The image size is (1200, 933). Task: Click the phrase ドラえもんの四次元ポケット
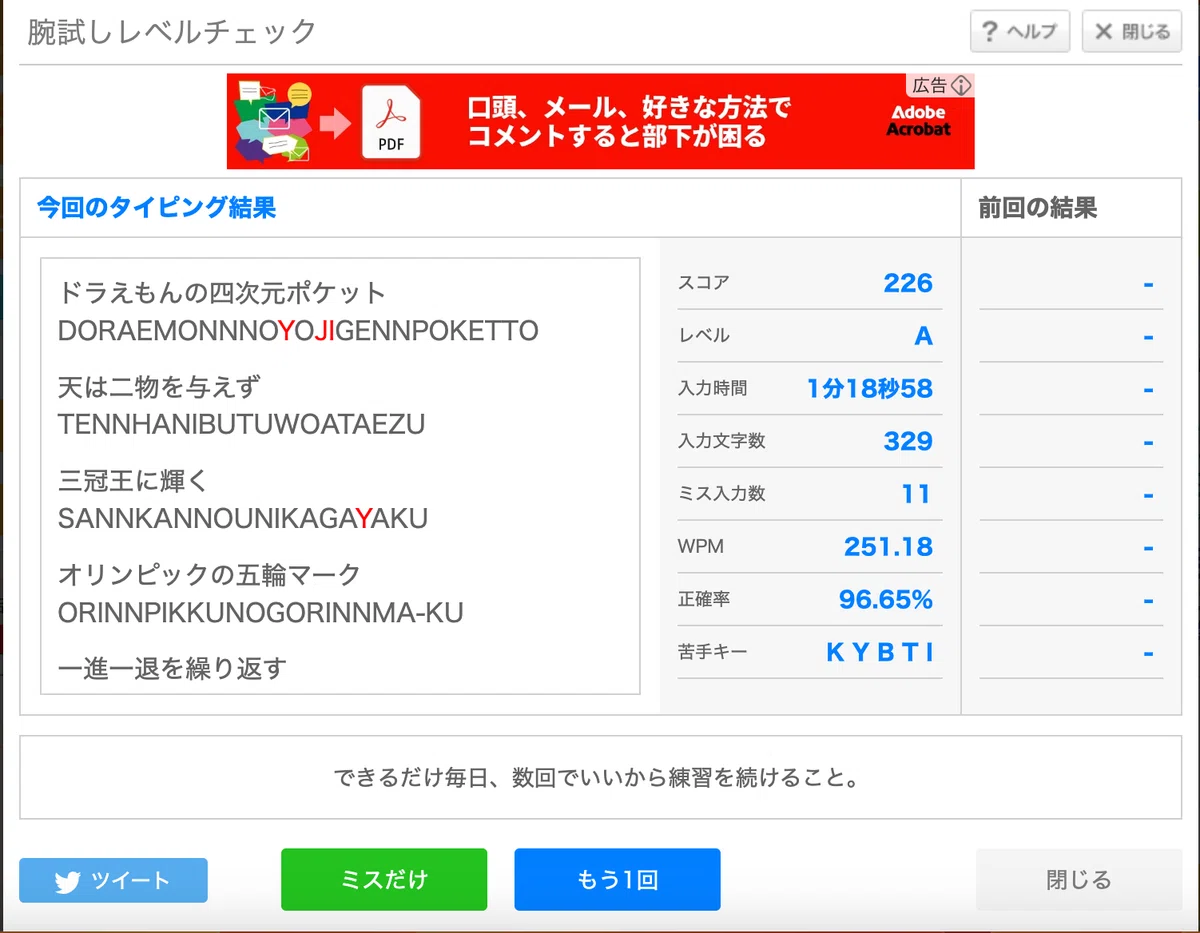pyautogui.click(x=222, y=293)
